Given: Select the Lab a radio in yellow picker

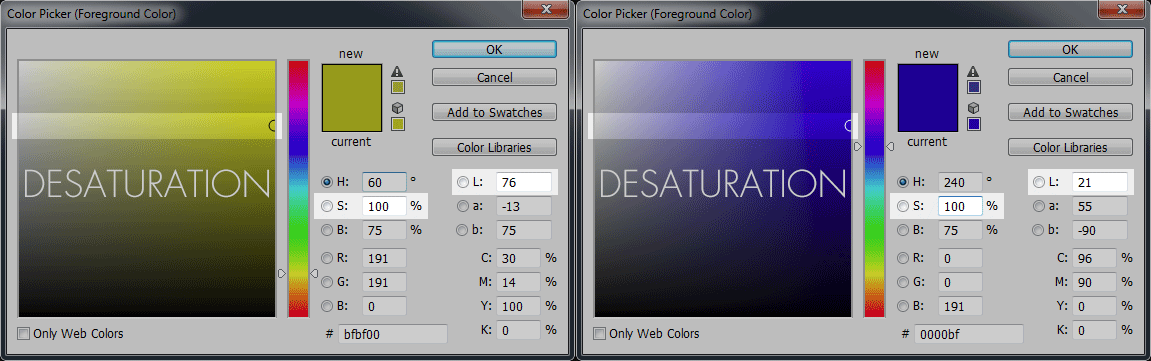Looking at the screenshot, I should pyautogui.click(x=462, y=206).
